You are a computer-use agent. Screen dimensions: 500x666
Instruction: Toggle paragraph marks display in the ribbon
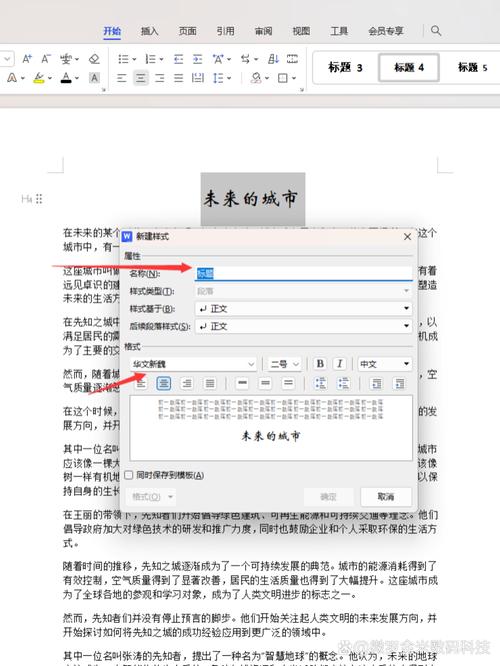pos(292,59)
